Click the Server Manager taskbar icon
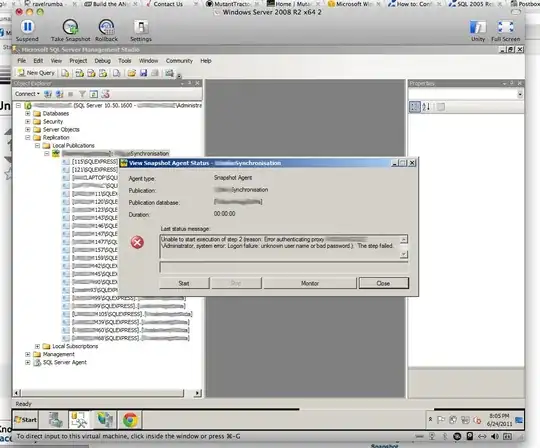The width and height of the screenshot is (540, 448). (55, 420)
